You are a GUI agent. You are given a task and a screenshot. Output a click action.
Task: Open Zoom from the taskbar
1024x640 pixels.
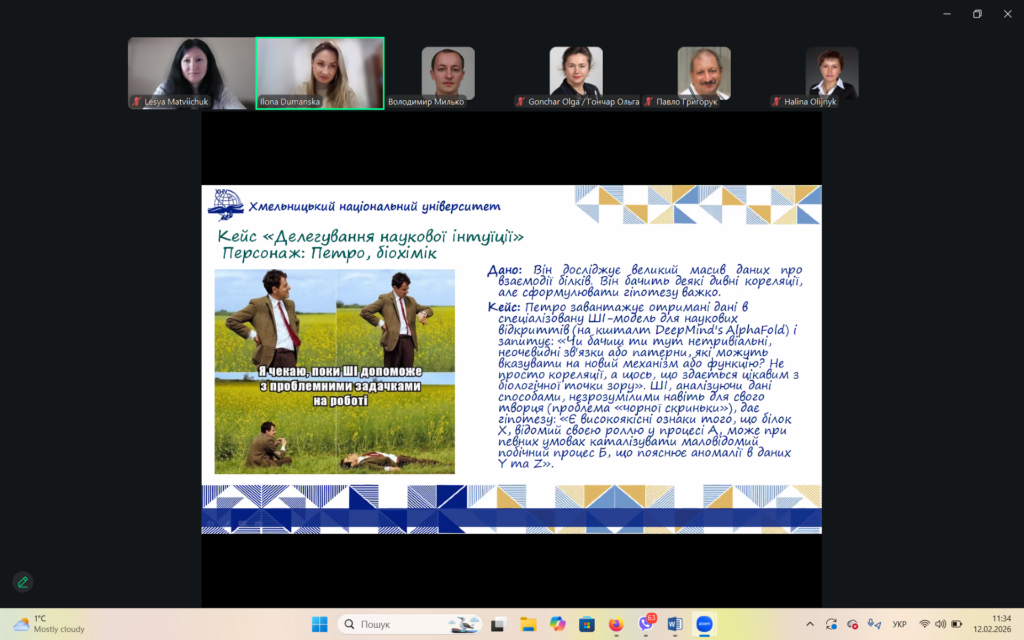(704, 624)
